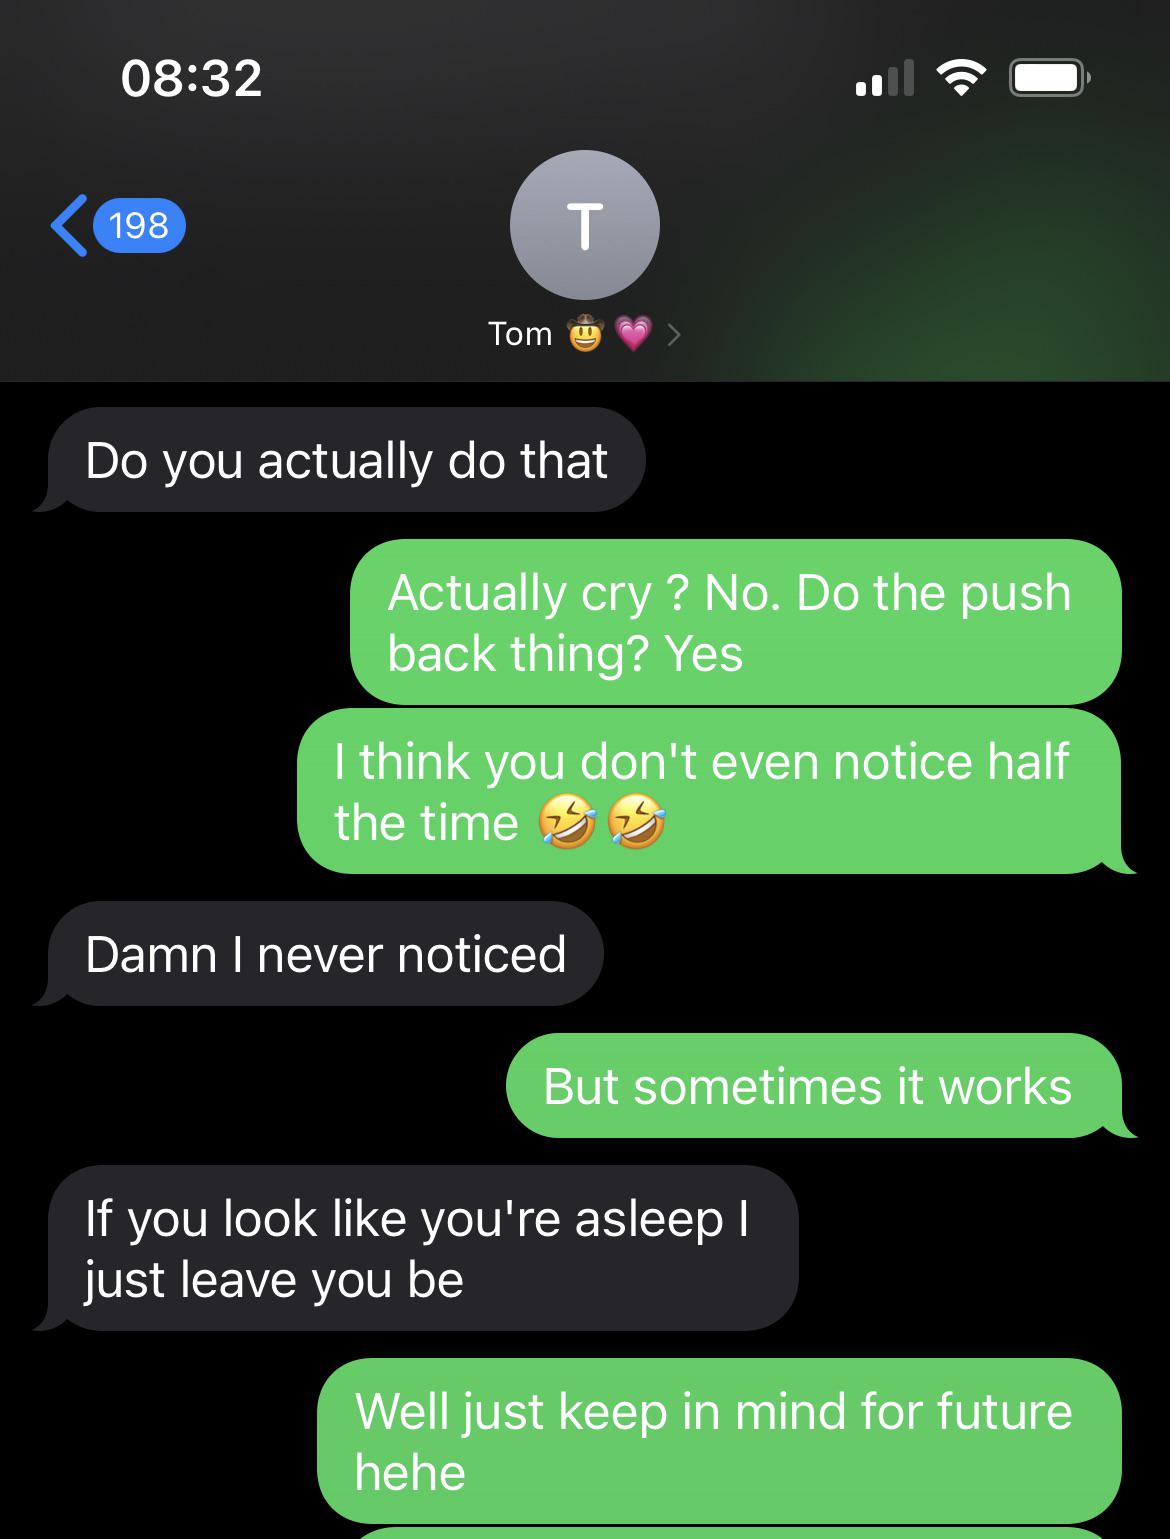Select the 'Well just keep in mind' bubble
The width and height of the screenshot is (1170, 1539).
[719, 1441]
